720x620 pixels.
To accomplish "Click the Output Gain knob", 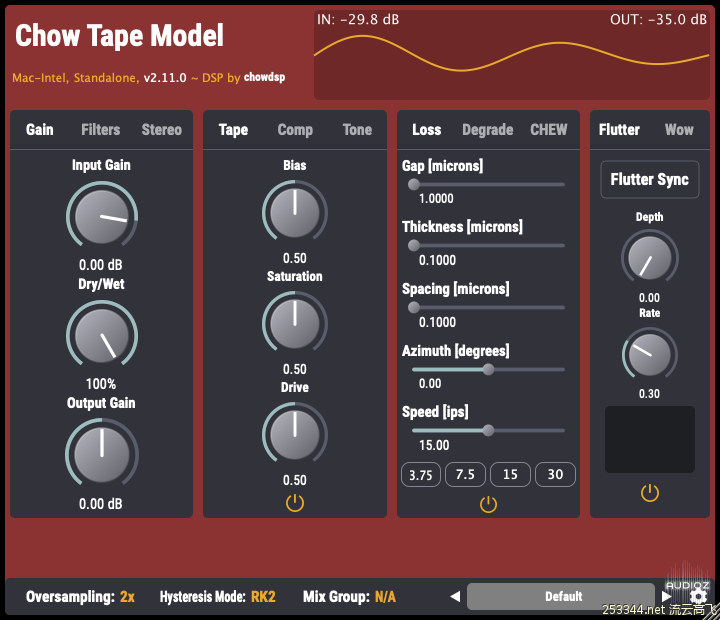I will 101,455.
